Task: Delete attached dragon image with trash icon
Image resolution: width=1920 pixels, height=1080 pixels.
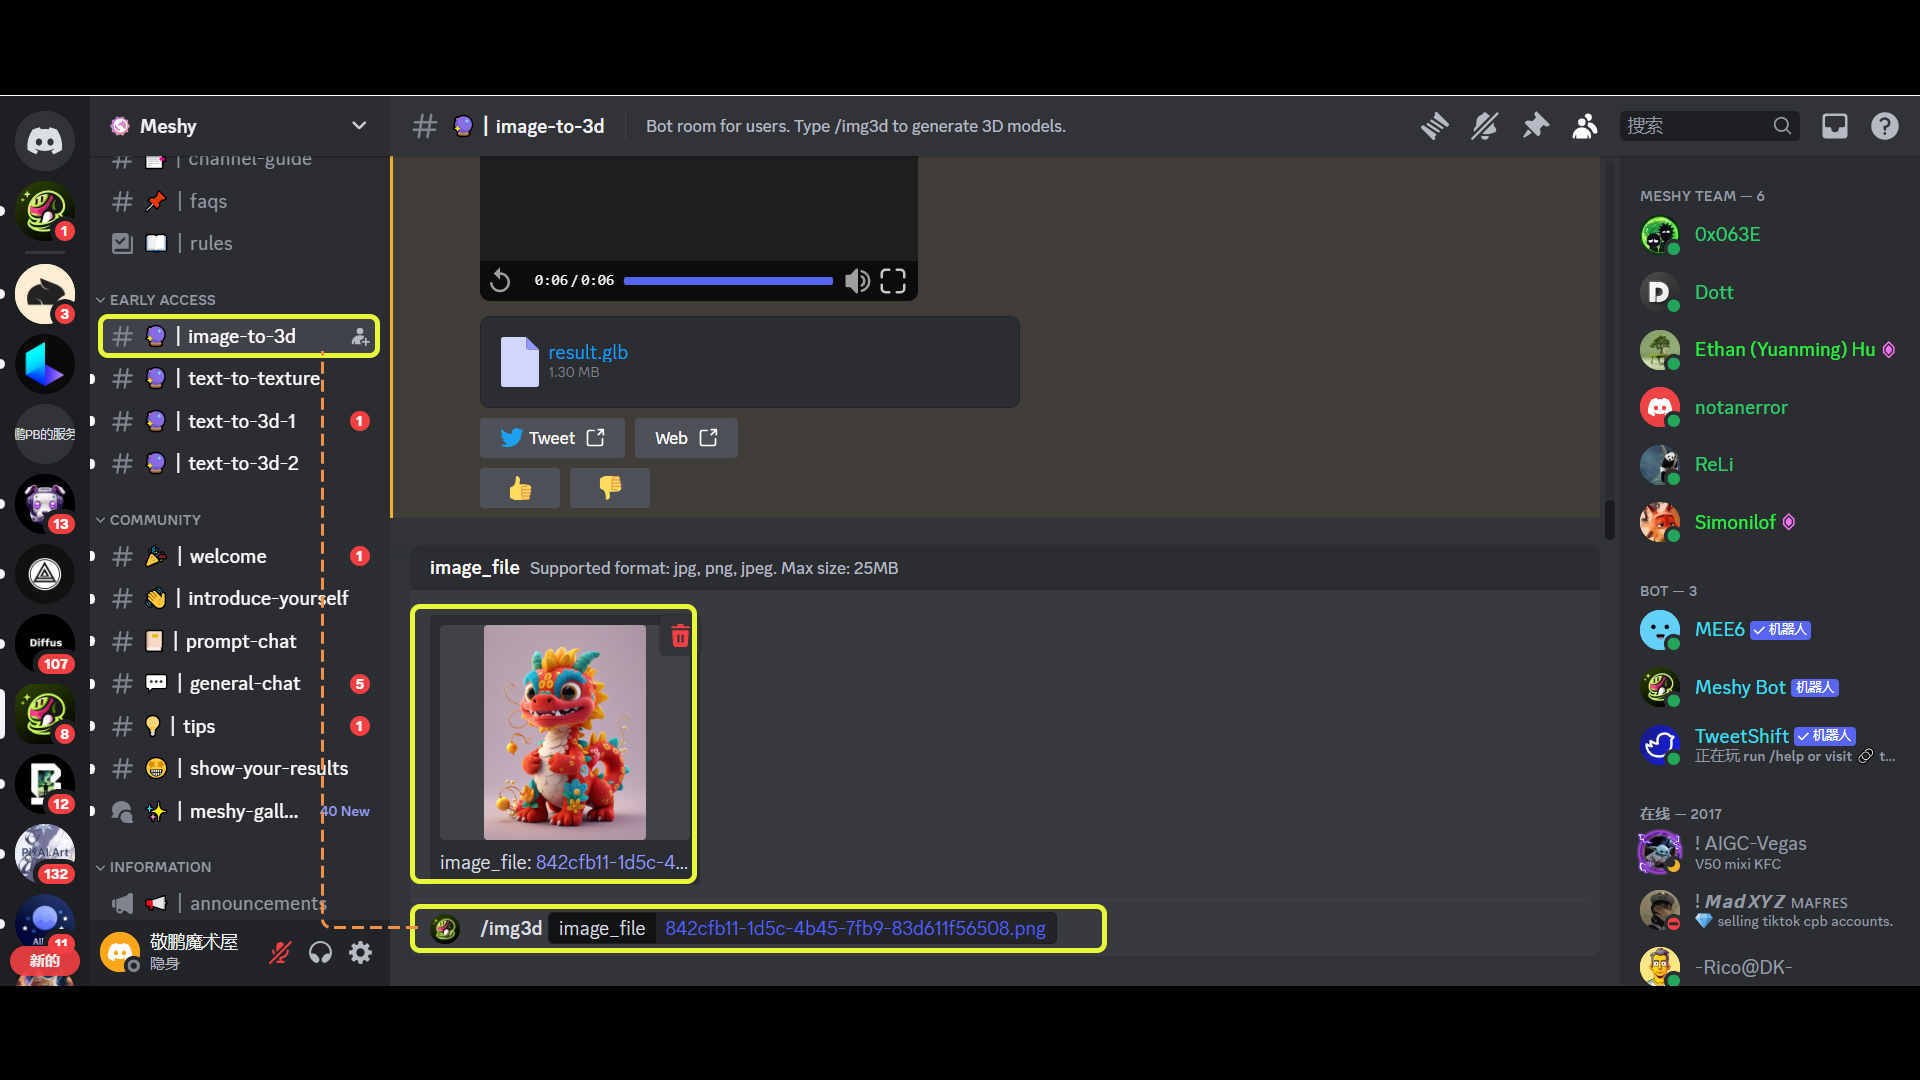Action: click(x=680, y=637)
